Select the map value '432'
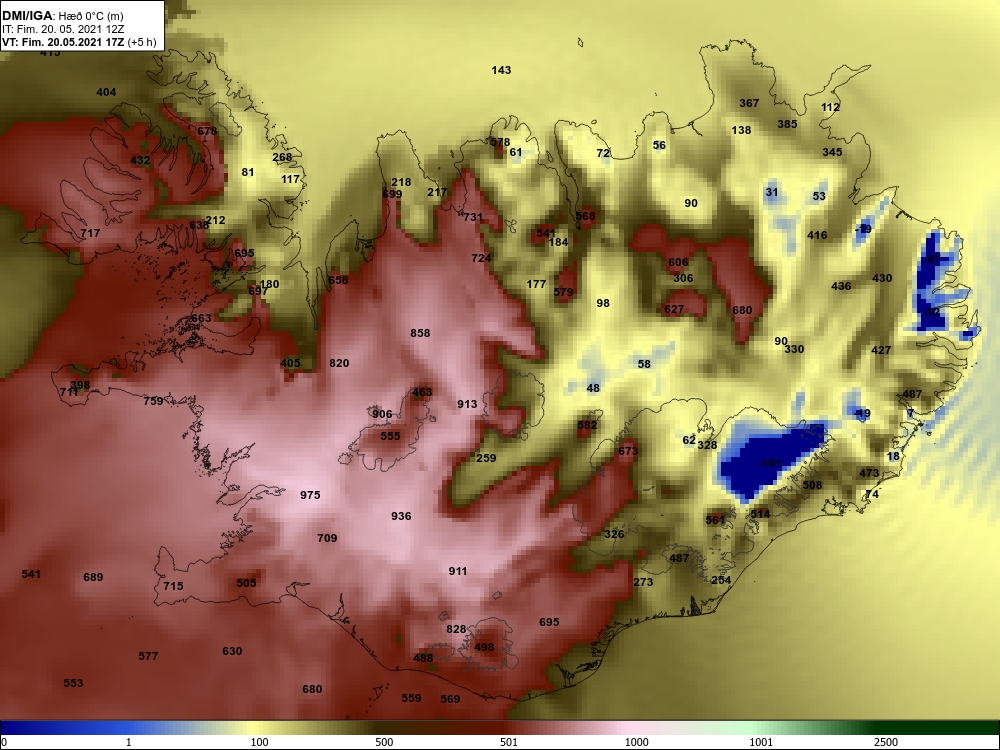 [140, 160]
